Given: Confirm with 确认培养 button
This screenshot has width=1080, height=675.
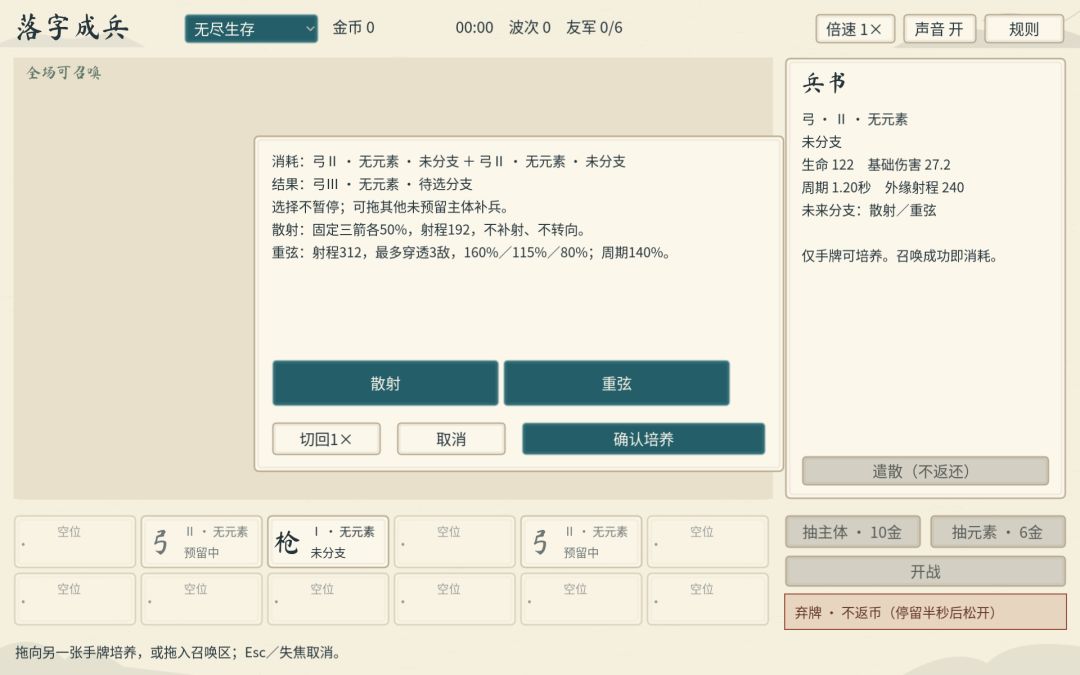Looking at the screenshot, I should point(643,439).
